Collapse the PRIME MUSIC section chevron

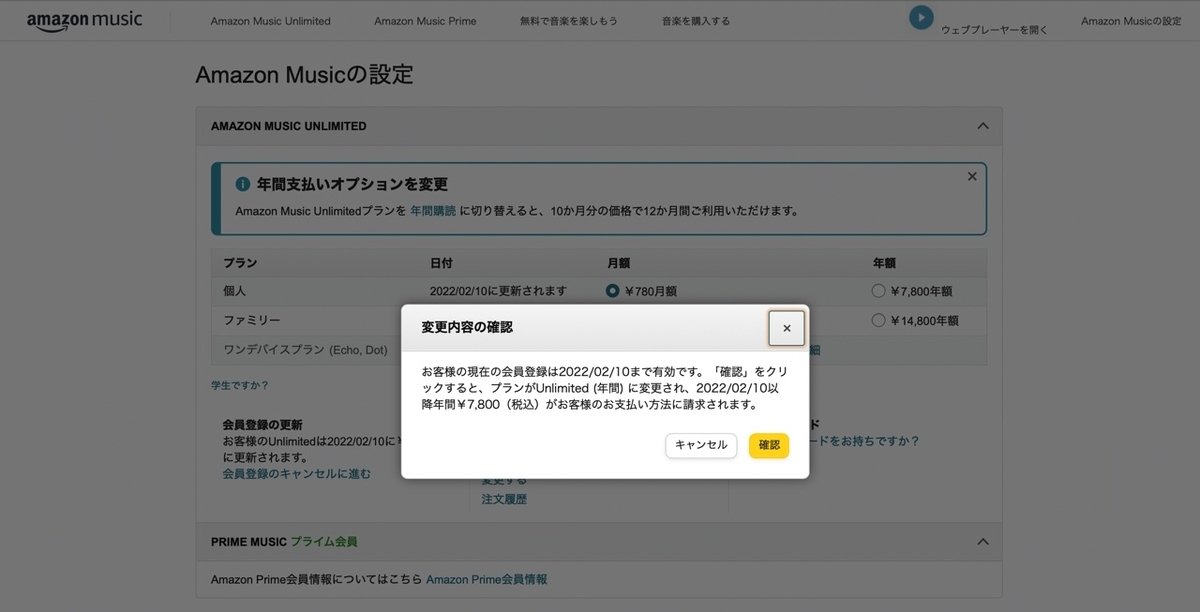tap(982, 541)
